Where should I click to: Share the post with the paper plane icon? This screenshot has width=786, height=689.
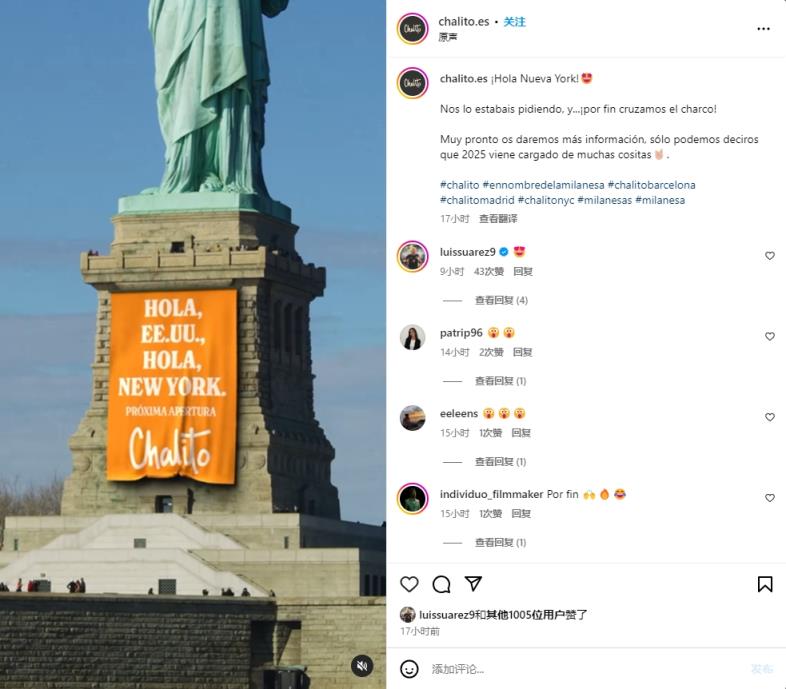[x=473, y=584]
